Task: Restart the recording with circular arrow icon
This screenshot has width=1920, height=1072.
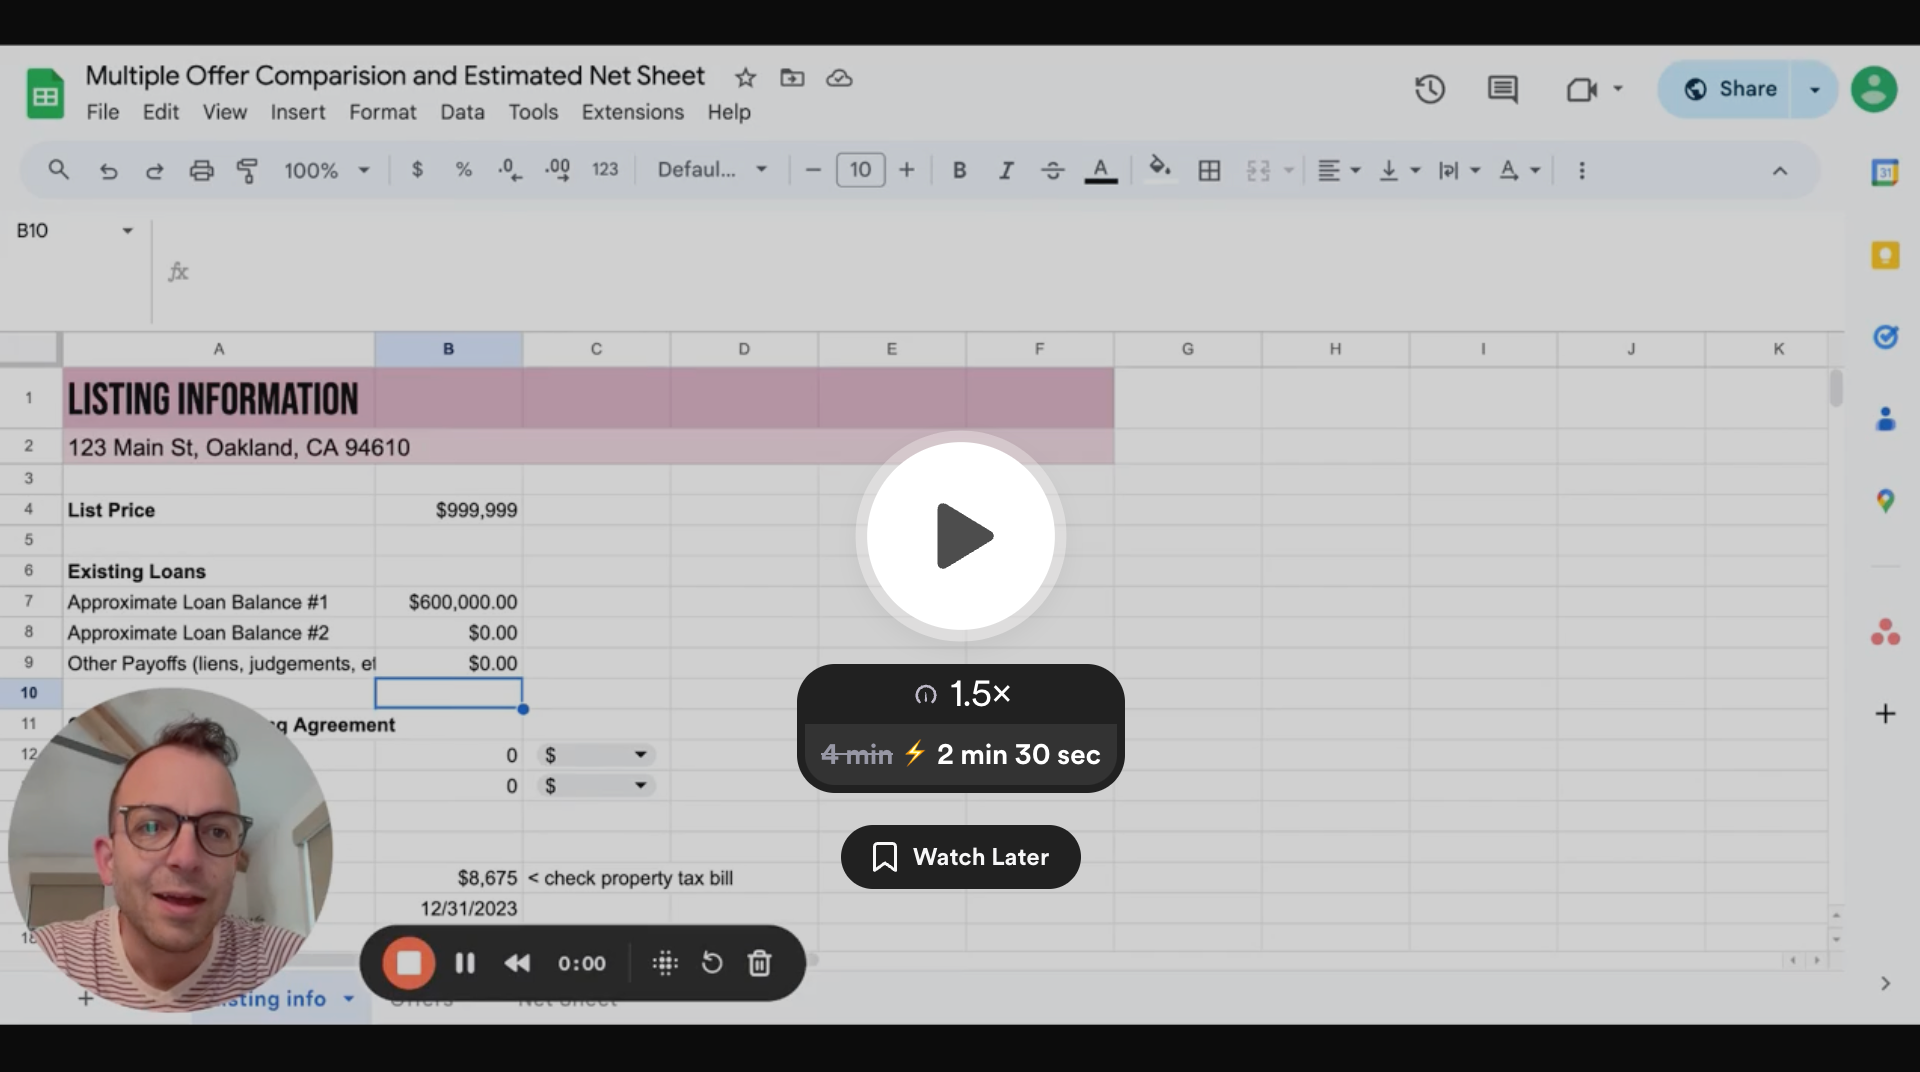Action: click(x=711, y=963)
